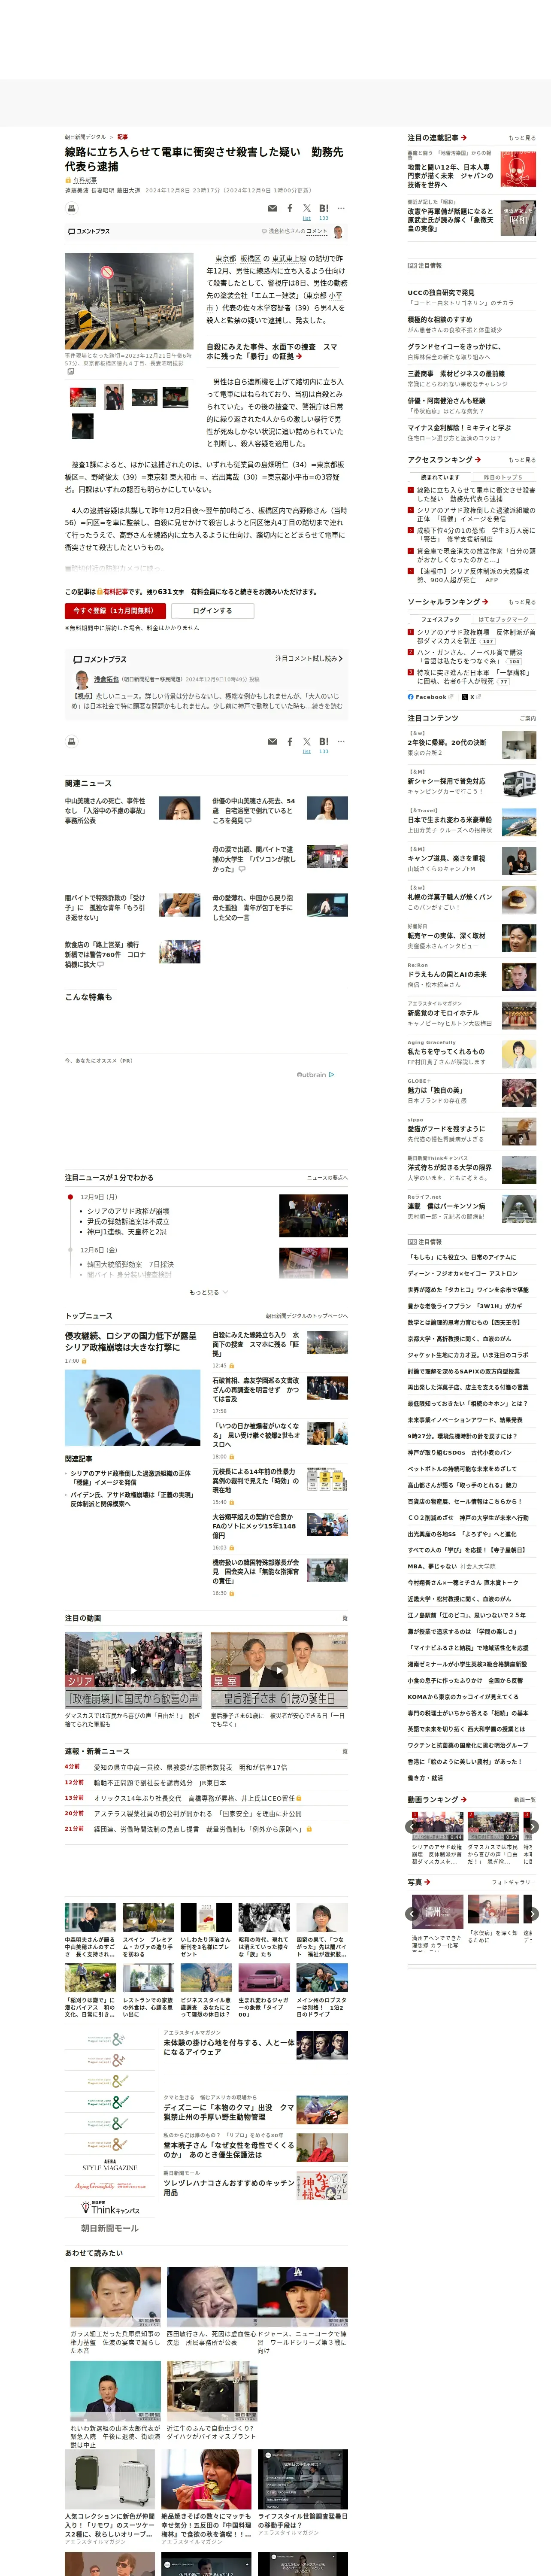The image size is (551, 2576).
Task: Click the ニュースの要点へ link
Action: tap(327, 1178)
